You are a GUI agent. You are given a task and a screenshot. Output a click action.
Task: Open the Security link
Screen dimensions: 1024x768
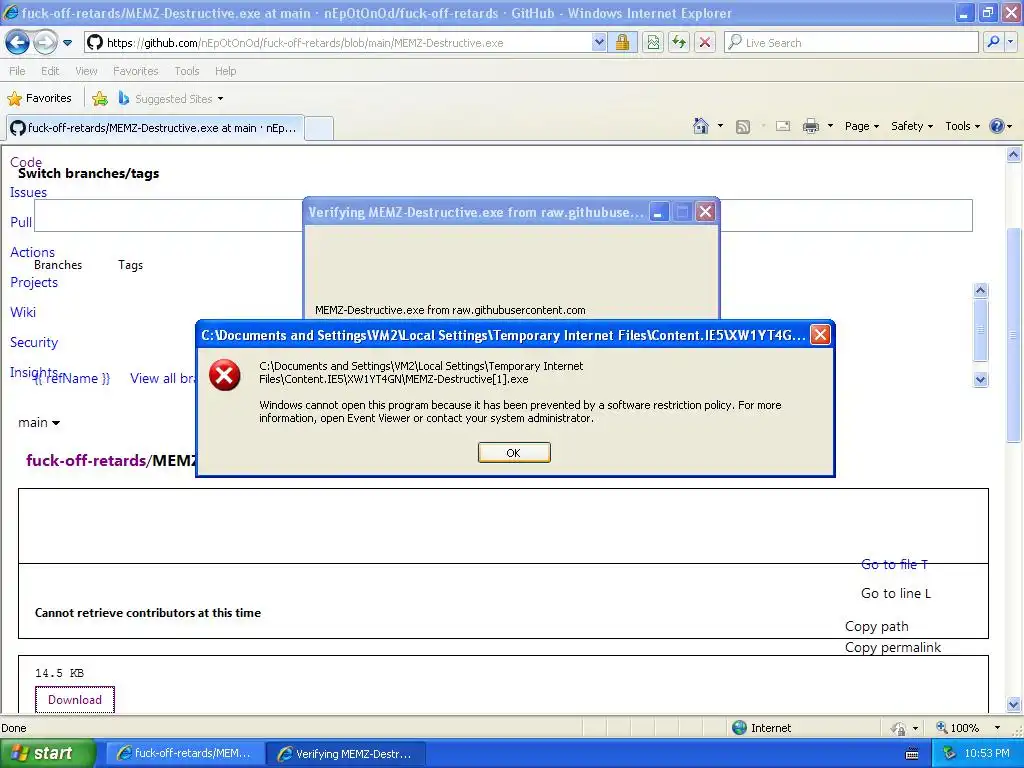34,342
